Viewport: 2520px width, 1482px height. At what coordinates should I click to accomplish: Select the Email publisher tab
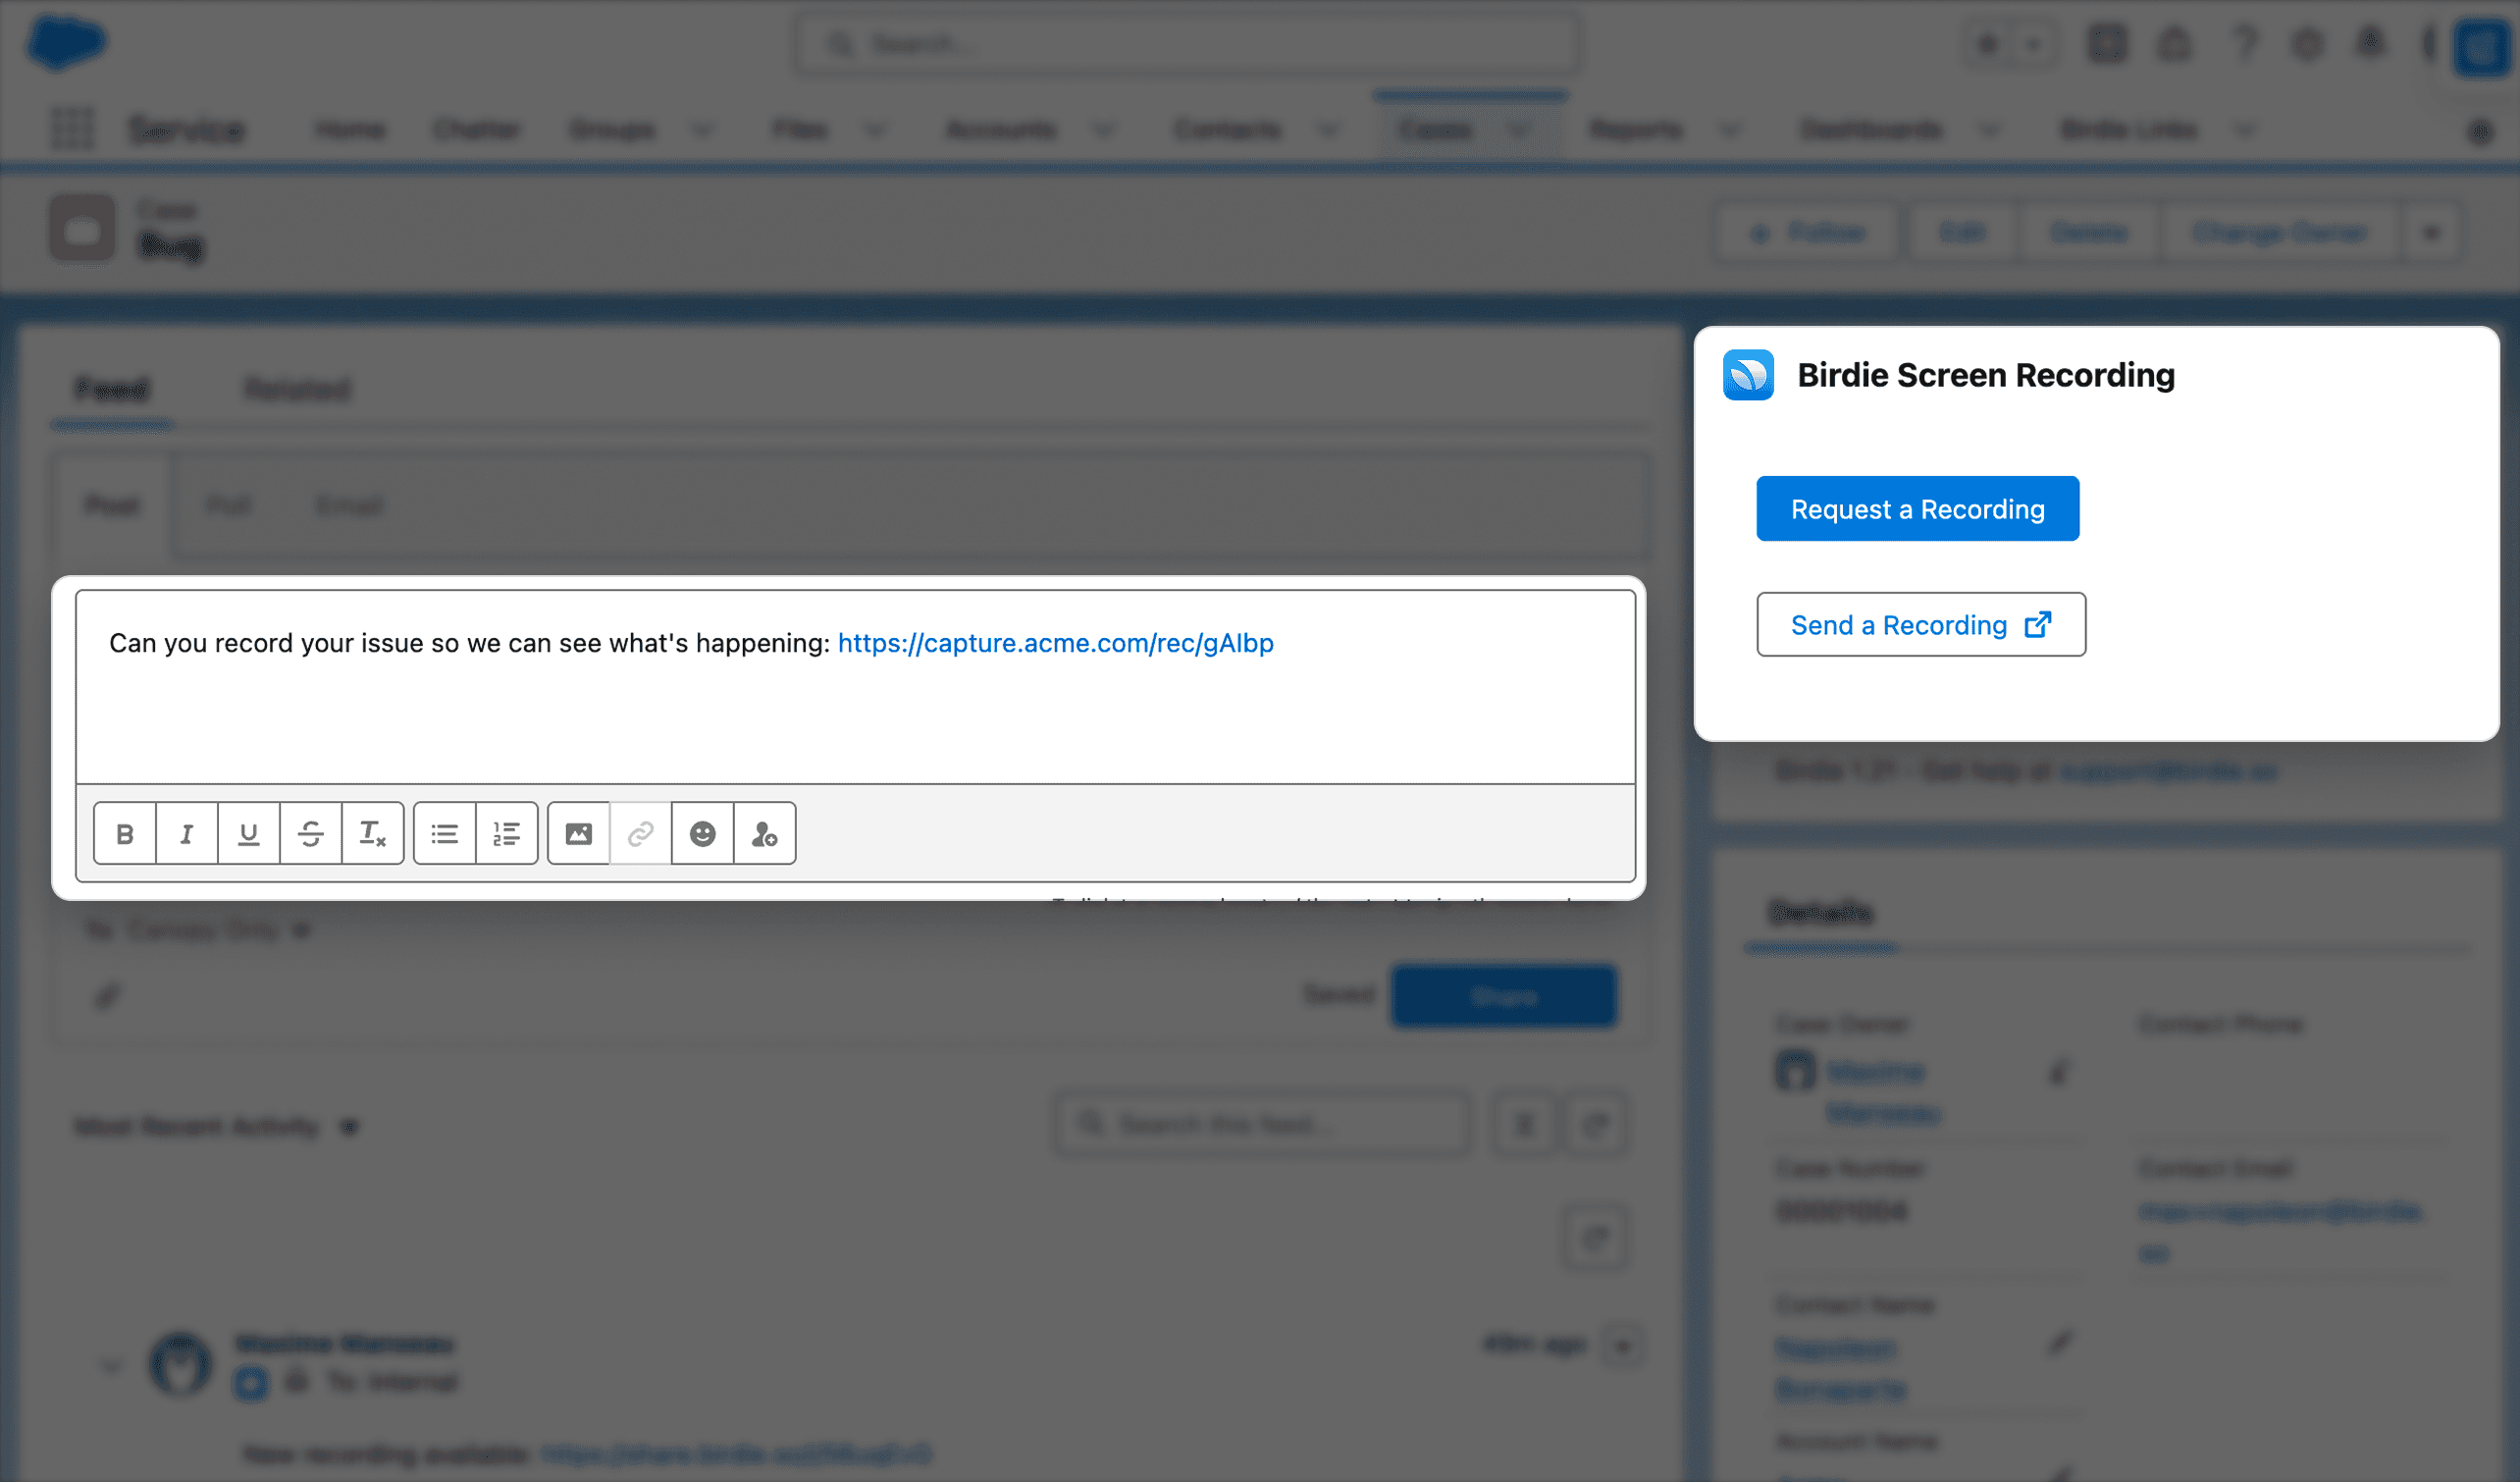tap(349, 505)
